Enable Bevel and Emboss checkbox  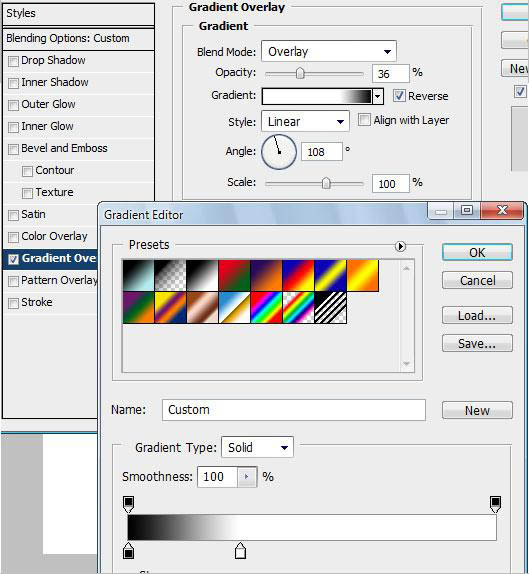(13, 149)
